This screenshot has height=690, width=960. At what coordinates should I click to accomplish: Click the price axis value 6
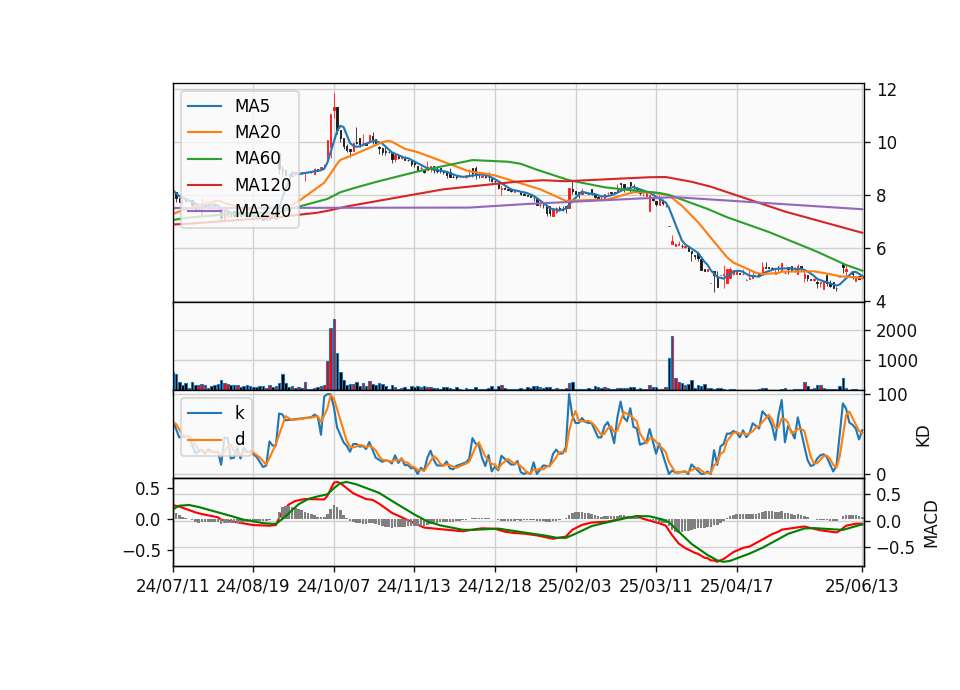click(882, 249)
